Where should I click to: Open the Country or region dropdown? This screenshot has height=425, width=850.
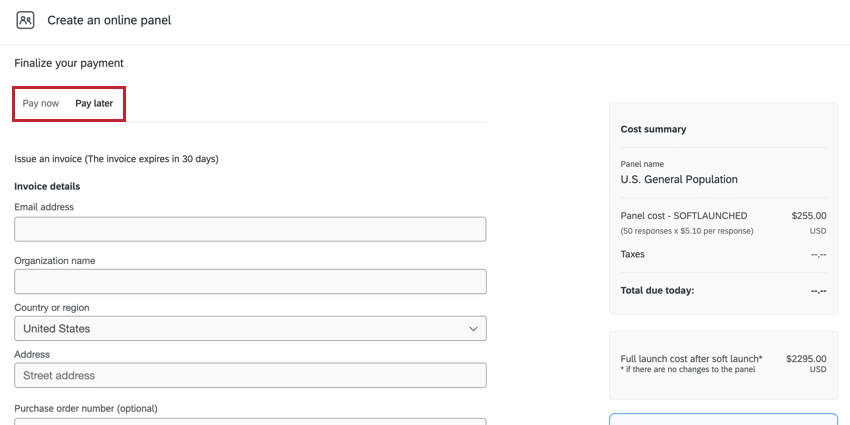point(250,328)
